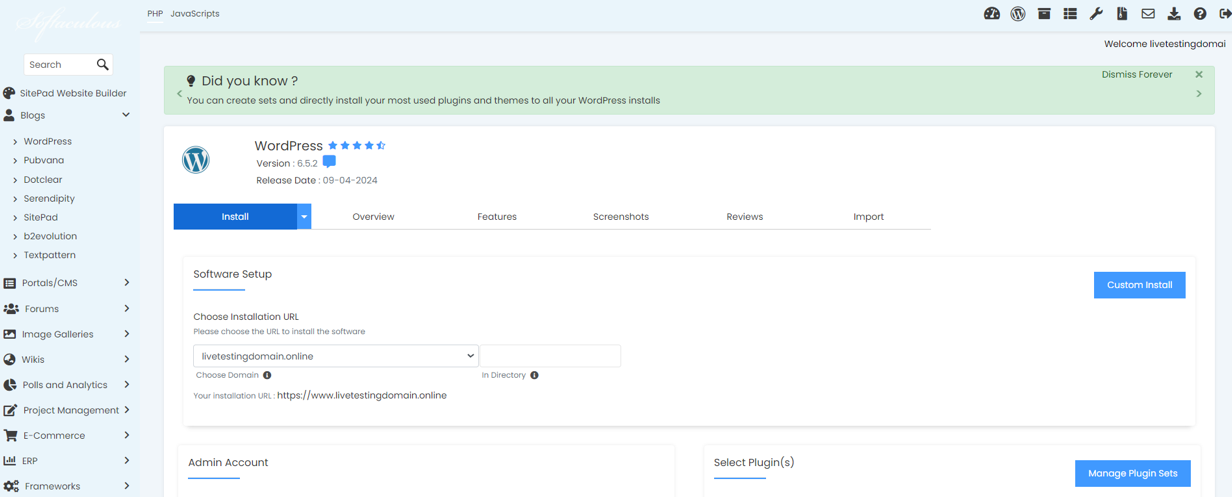The width and height of the screenshot is (1232, 497).
Task: Expand the Project Management category
Action: point(127,410)
